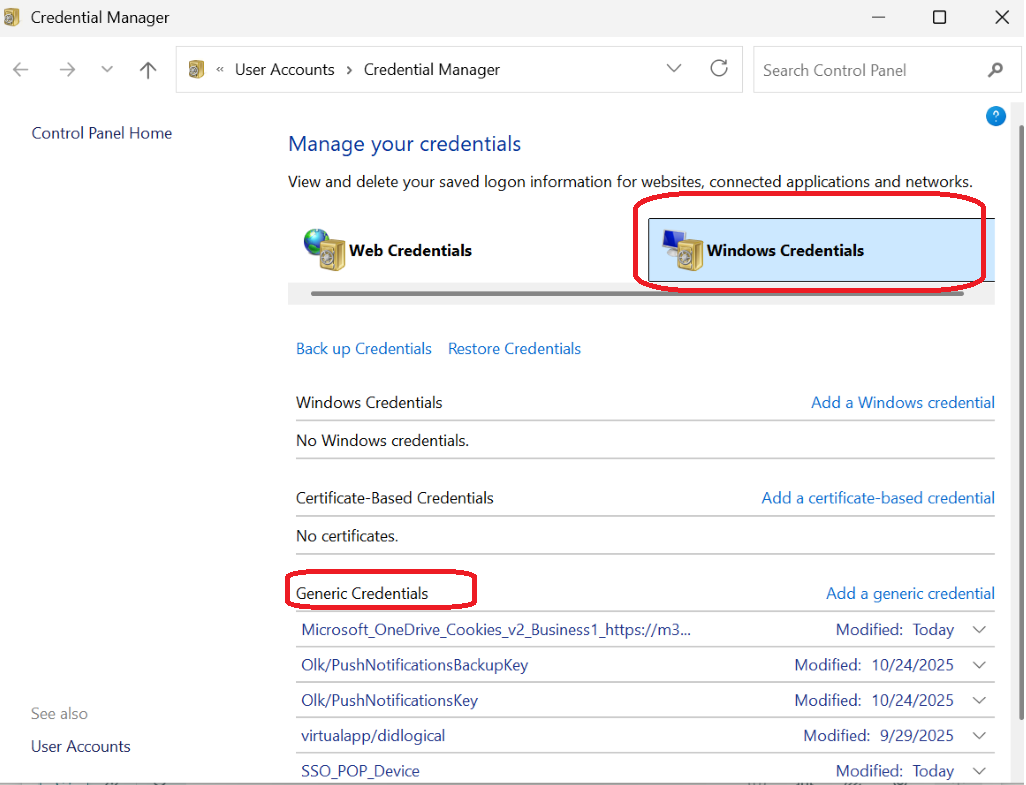The image size is (1026, 785).
Task: Go back using the back arrow
Action: coord(21,69)
